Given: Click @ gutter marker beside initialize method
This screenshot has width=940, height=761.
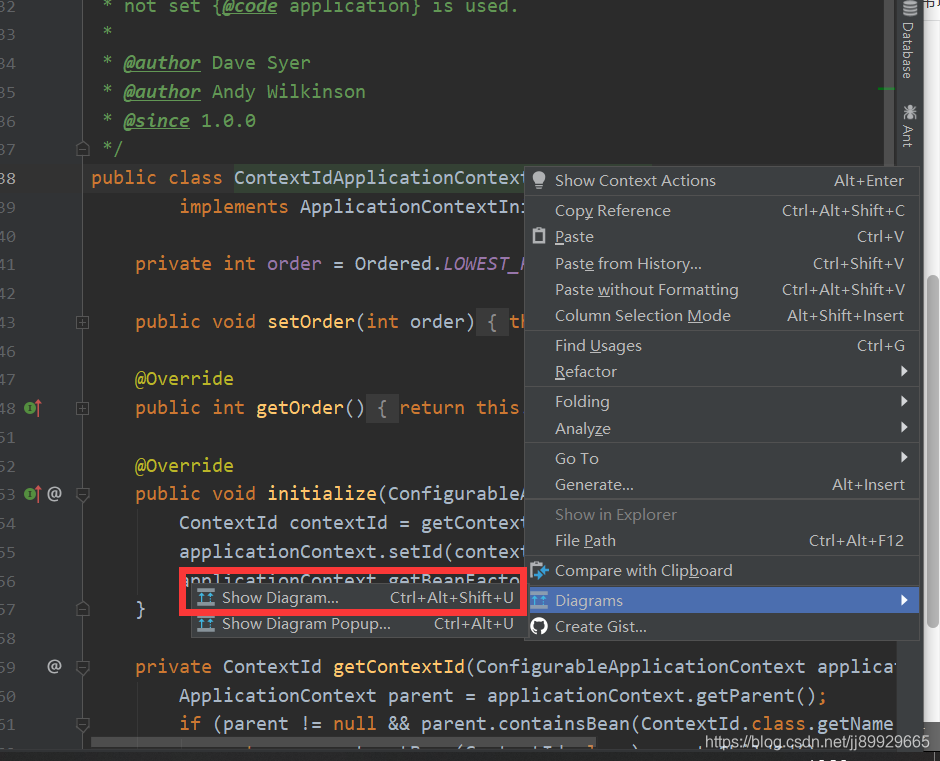Looking at the screenshot, I should pyautogui.click(x=55, y=494).
